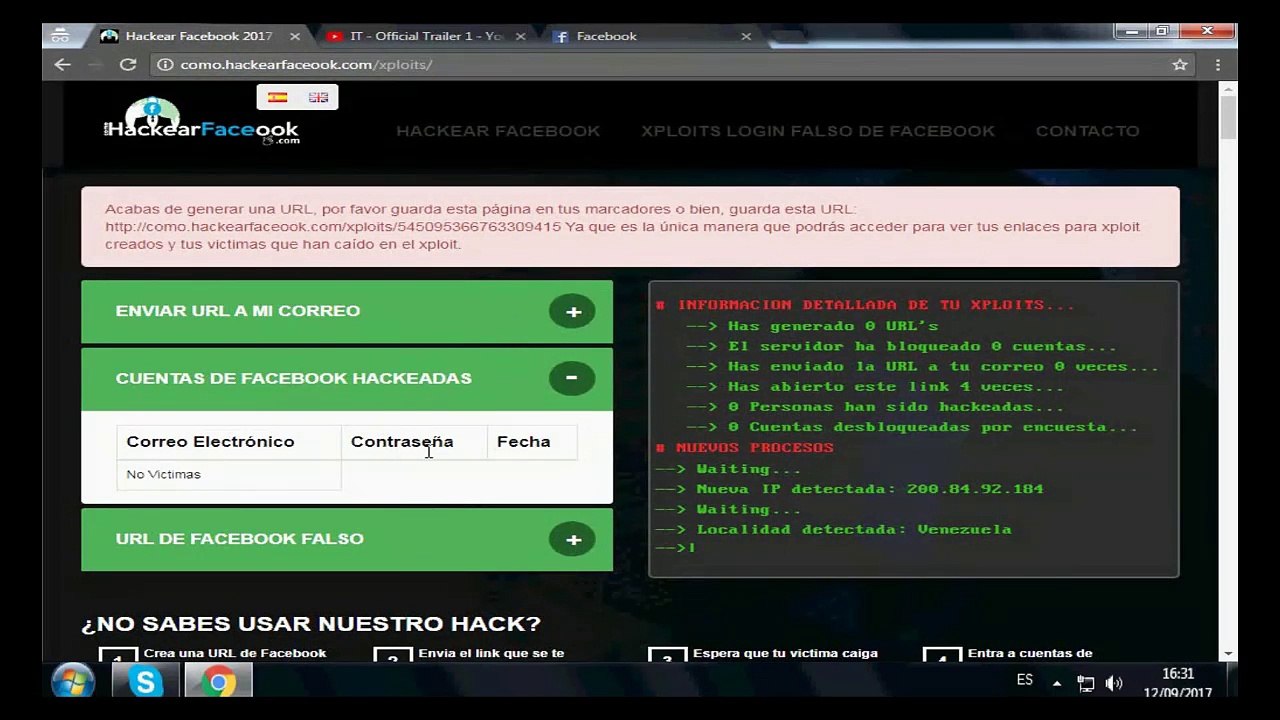This screenshot has width=1280, height=720.
Task: Click the Fecha column header
Action: point(532,442)
